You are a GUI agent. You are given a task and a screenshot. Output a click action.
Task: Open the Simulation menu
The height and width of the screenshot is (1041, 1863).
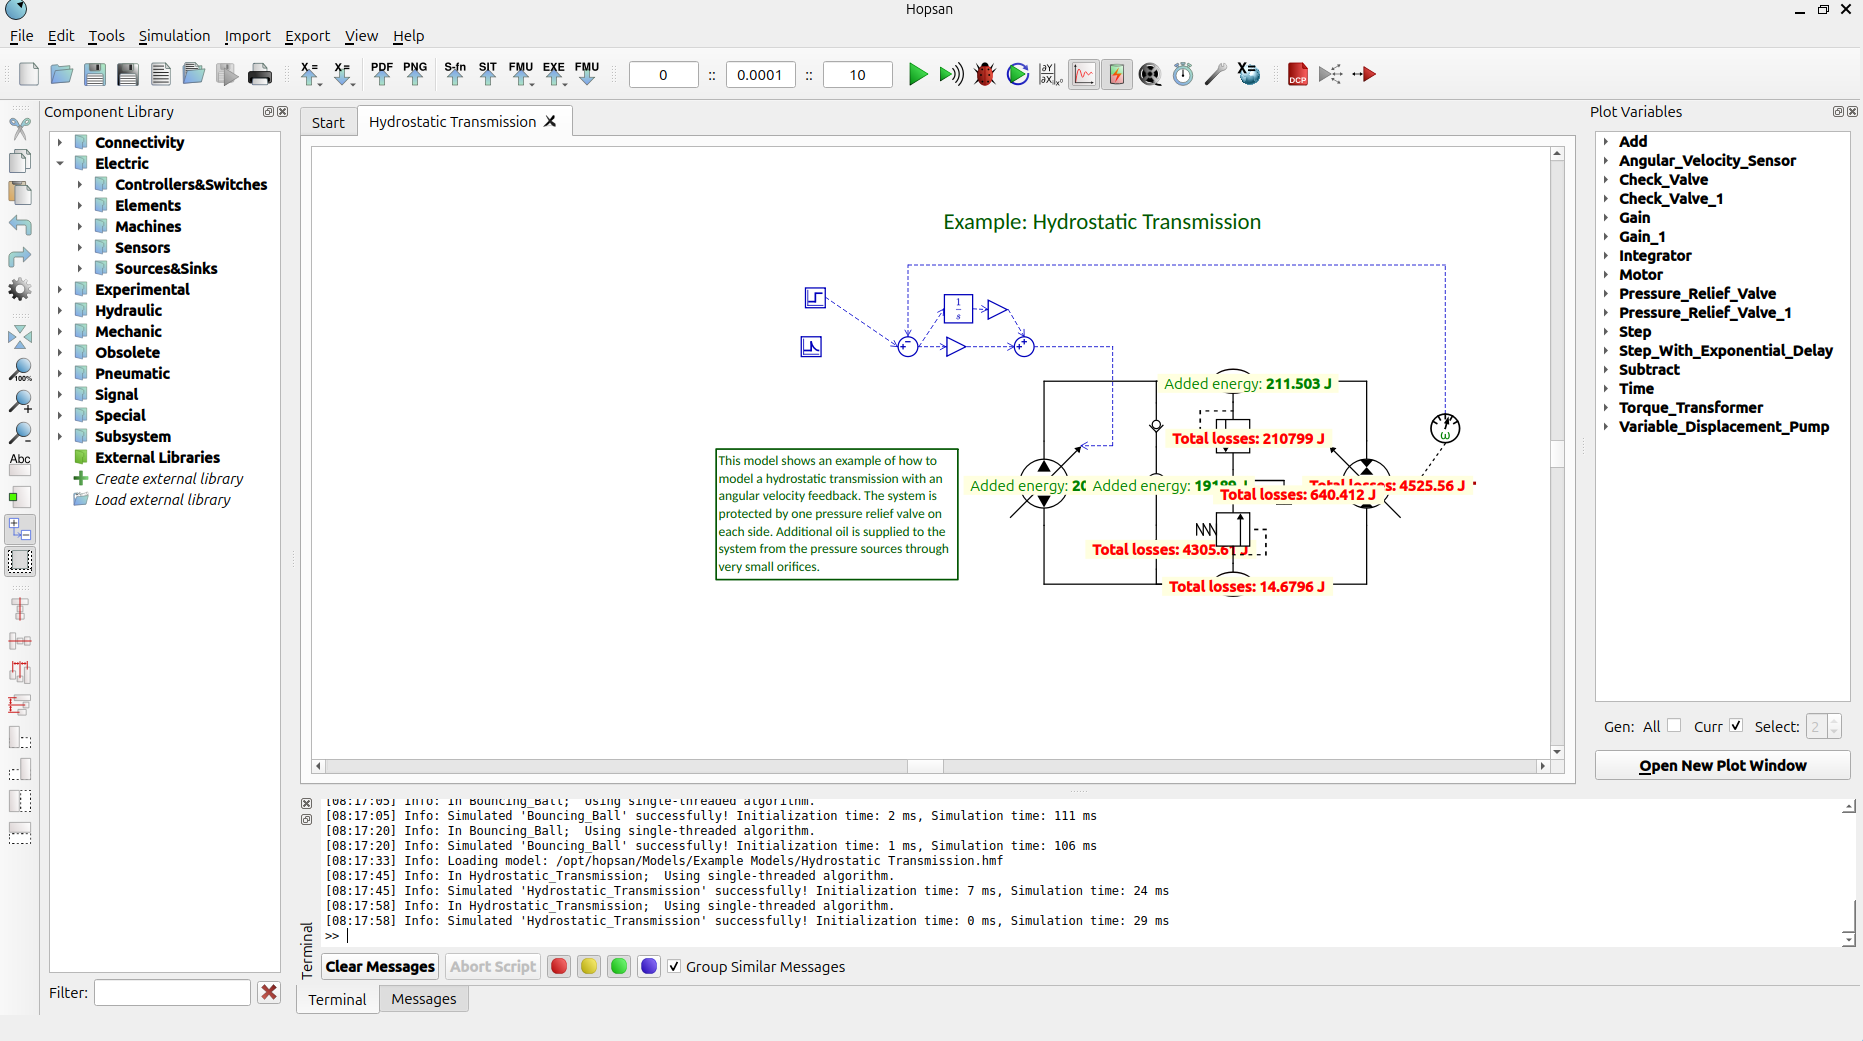(x=174, y=36)
